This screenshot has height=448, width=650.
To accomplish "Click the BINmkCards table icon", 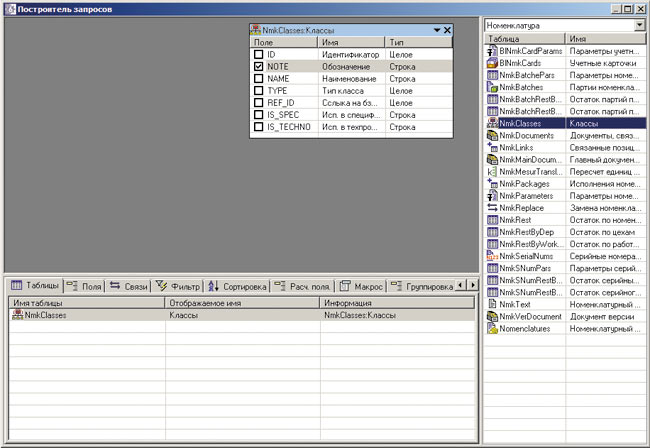I will (491, 62).
